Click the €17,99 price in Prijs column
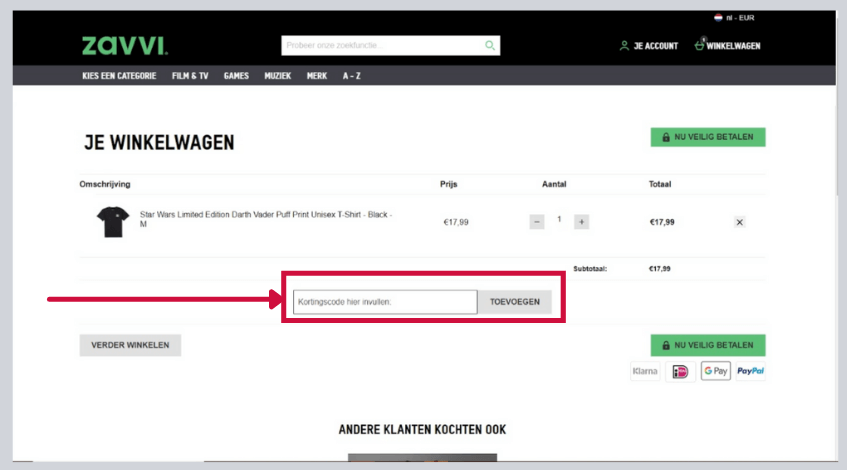This screenshot has width=847, height=470. (x=456, y=222)
